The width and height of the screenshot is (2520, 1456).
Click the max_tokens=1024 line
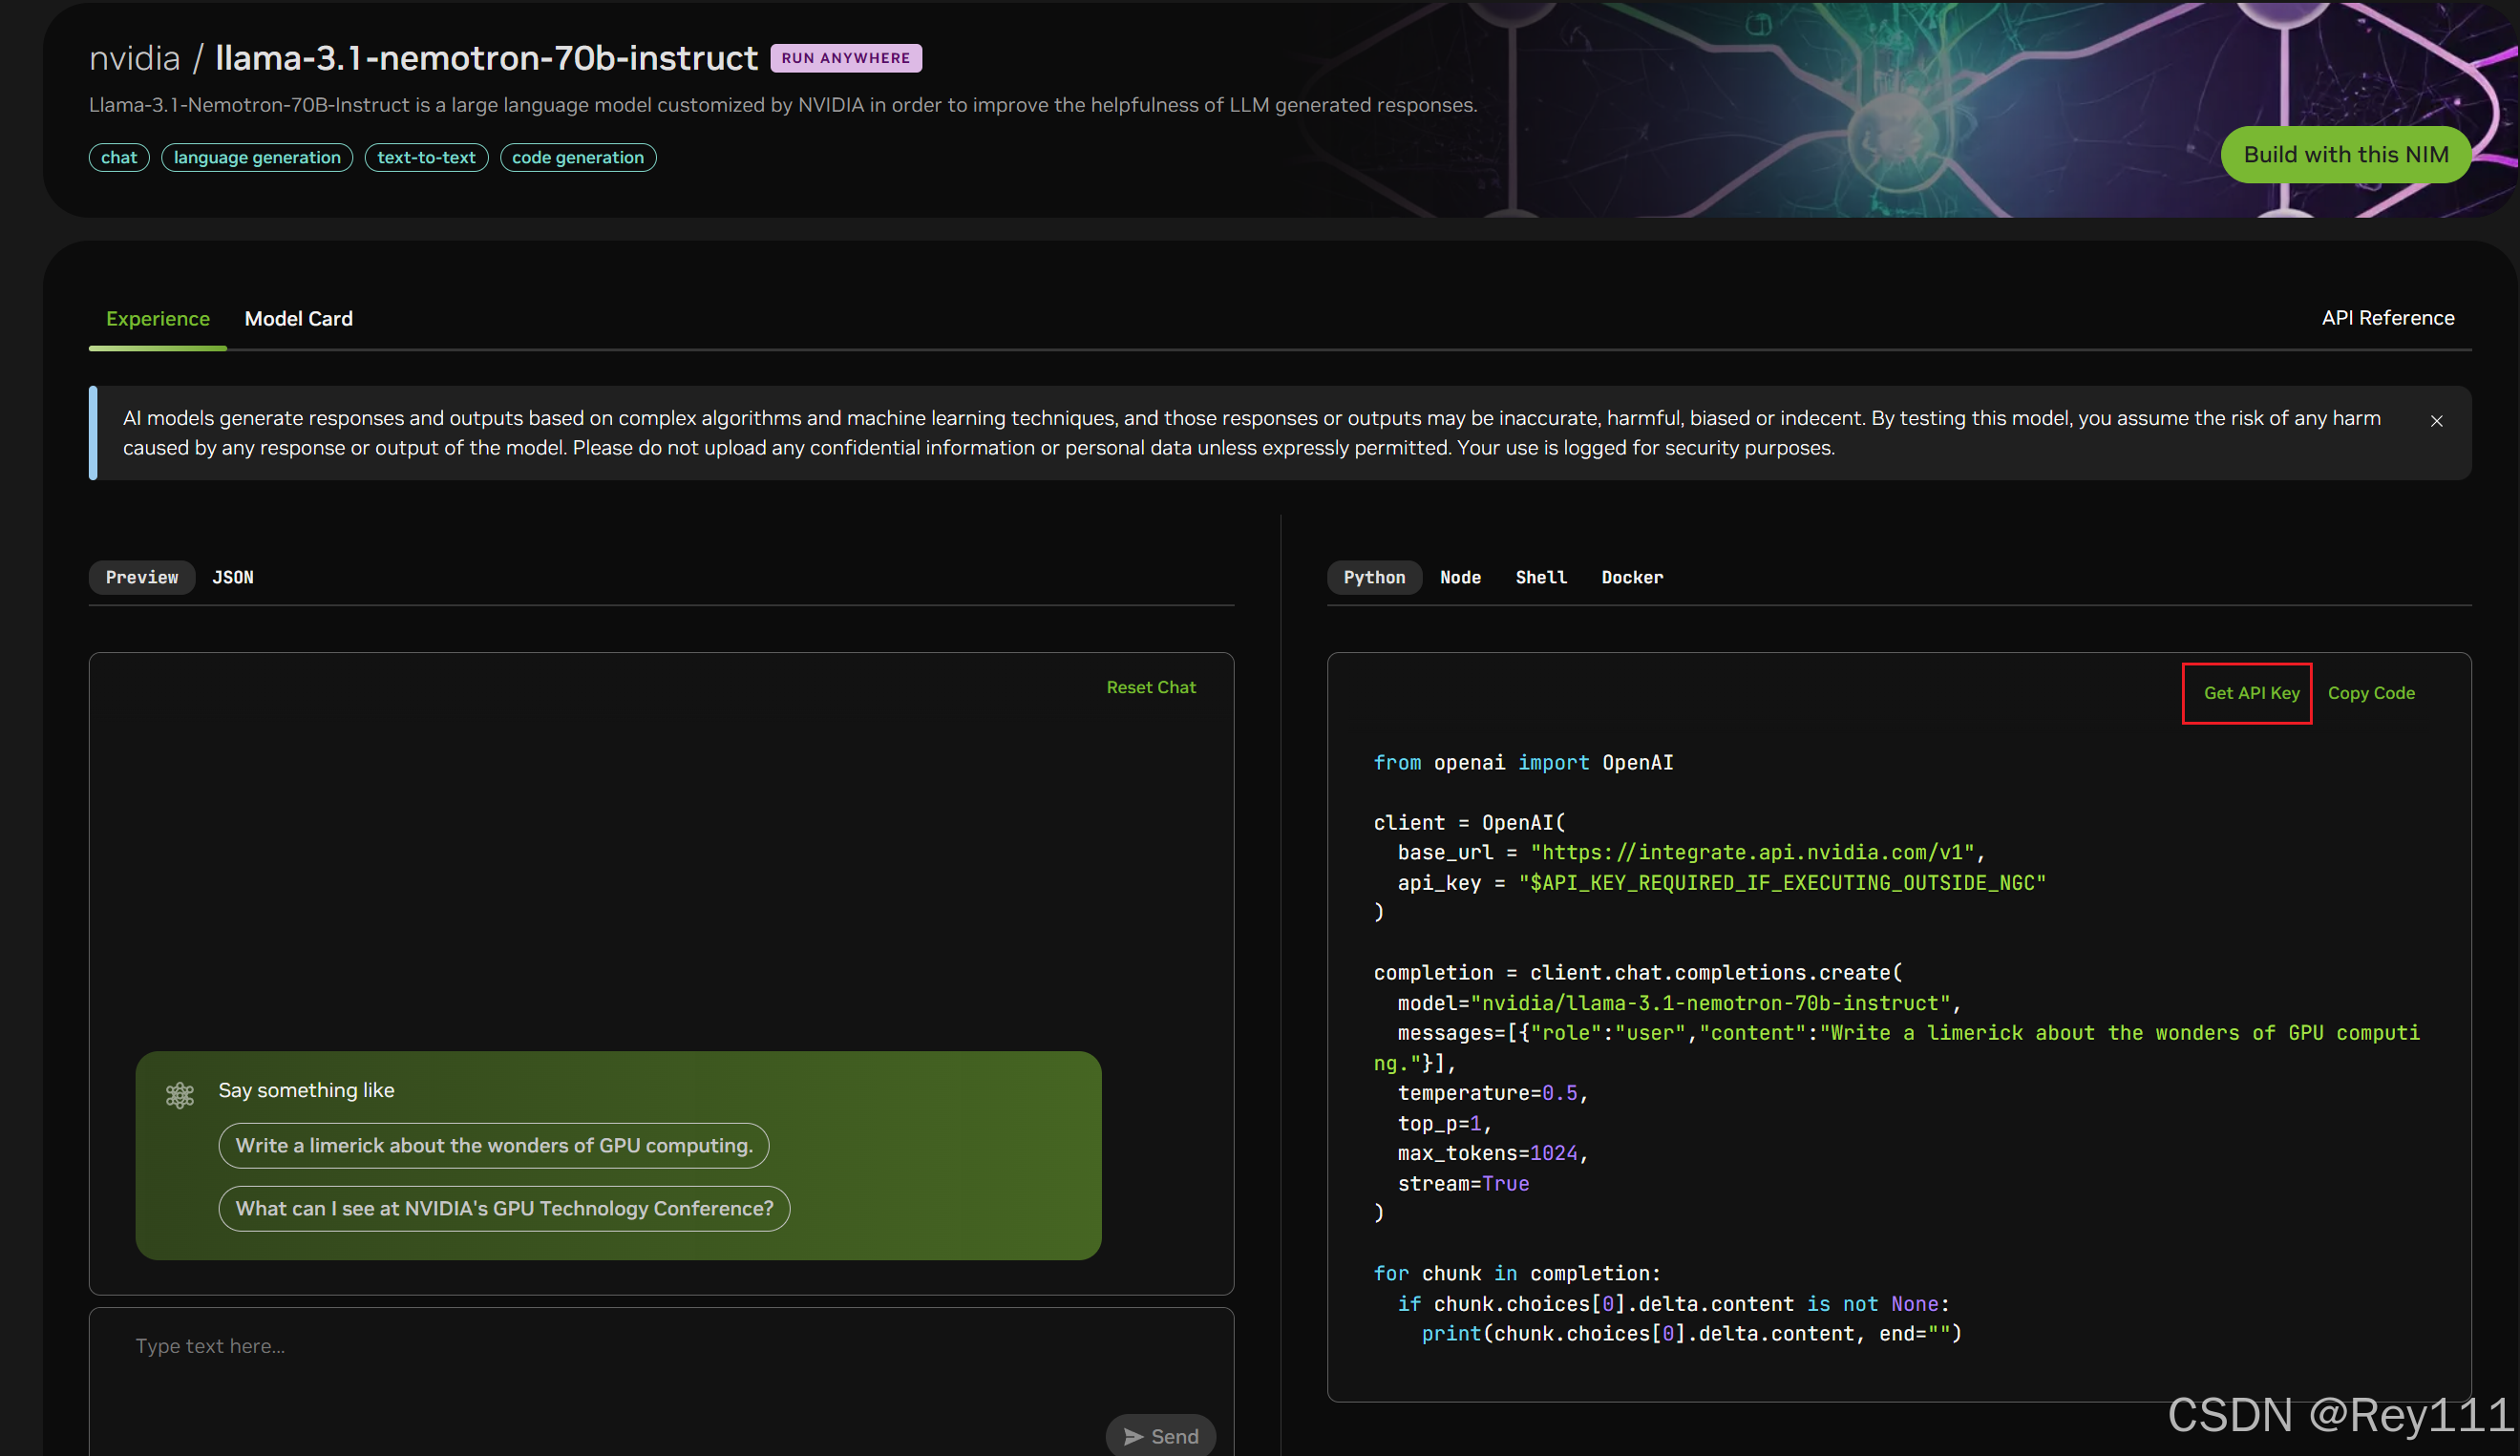1493,1153
